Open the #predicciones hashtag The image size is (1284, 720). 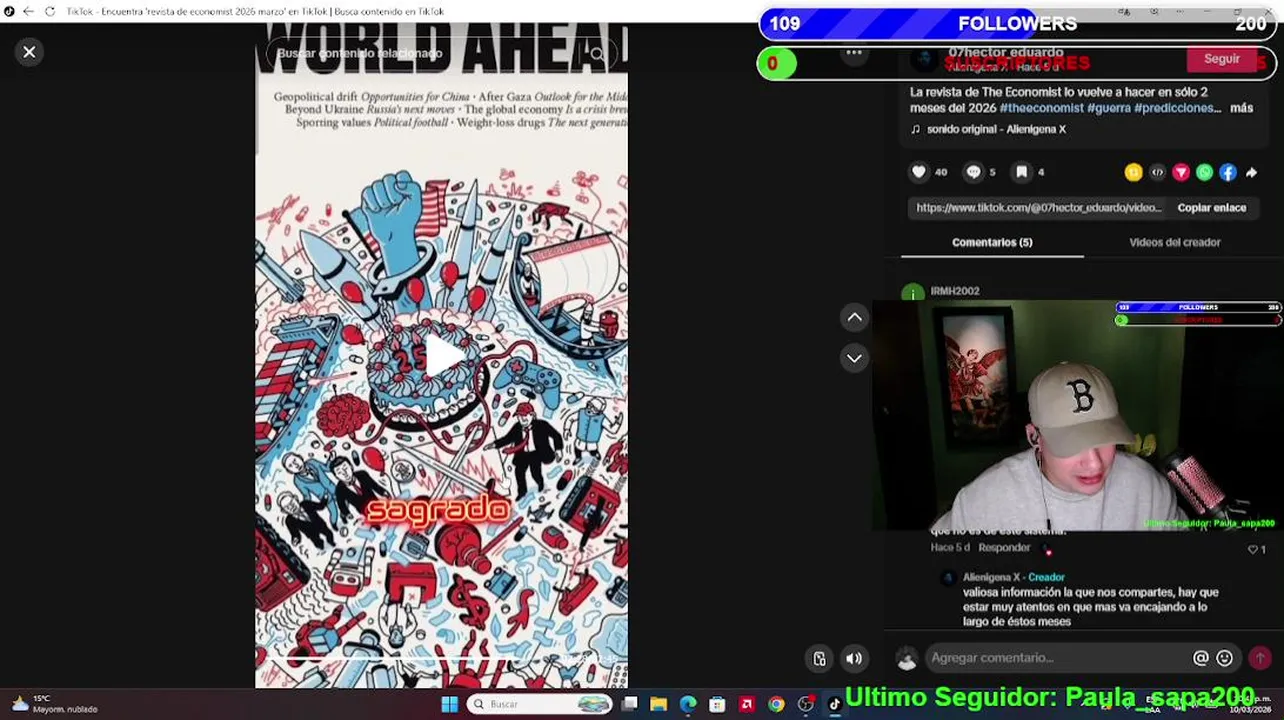pyautogui.click(x=1177, y=108)
